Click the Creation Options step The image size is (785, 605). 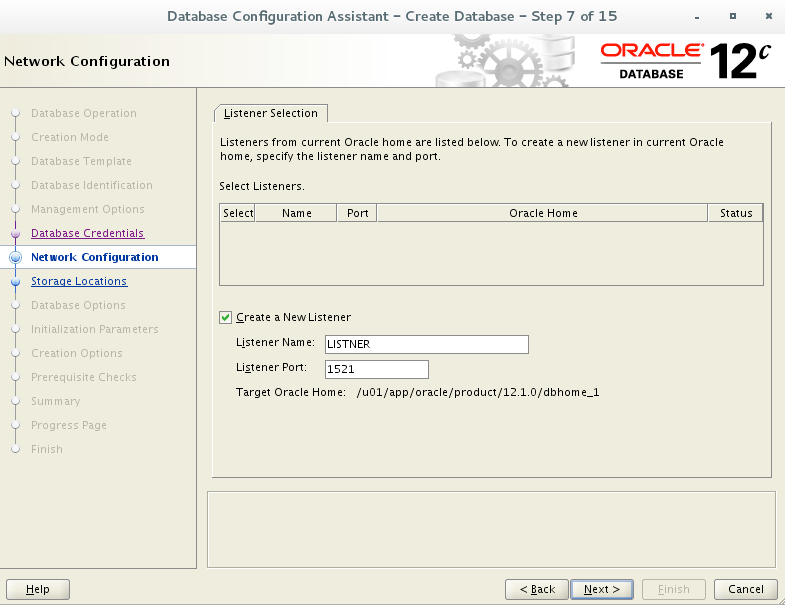(77, 354)
